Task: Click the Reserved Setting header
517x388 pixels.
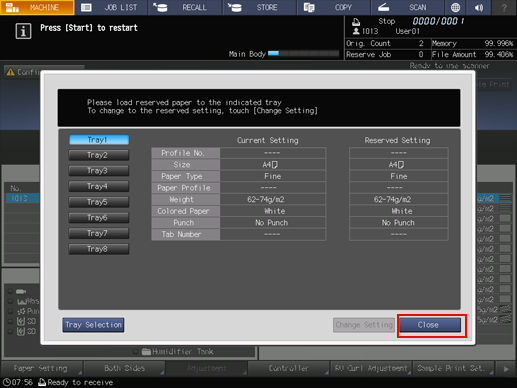Action: click(397, 140)
